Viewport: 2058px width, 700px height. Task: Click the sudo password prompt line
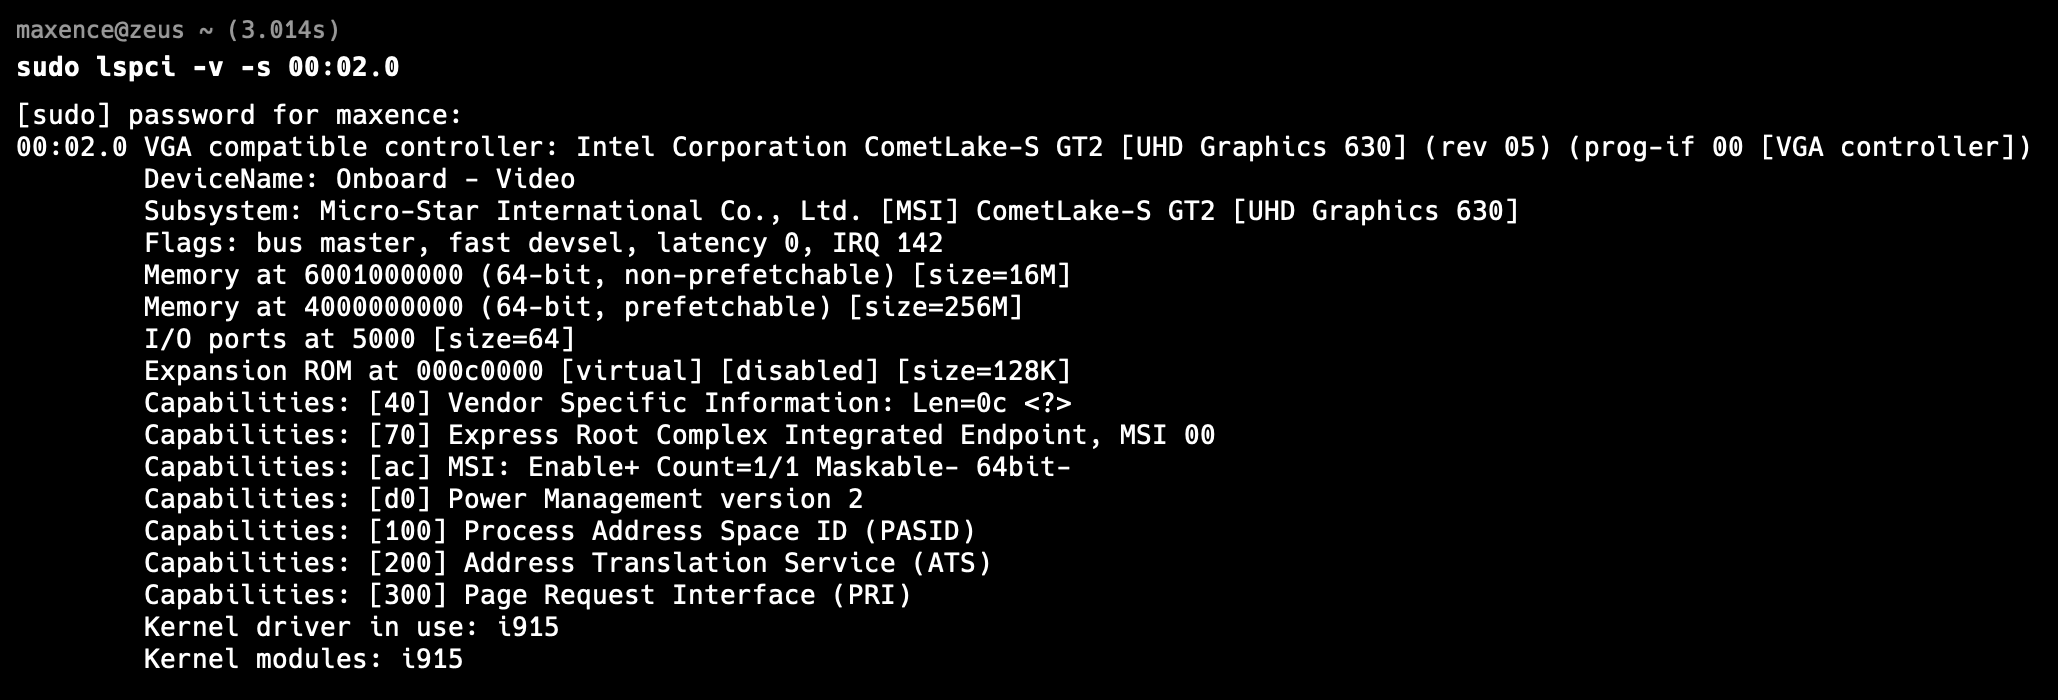coord(240,115)
